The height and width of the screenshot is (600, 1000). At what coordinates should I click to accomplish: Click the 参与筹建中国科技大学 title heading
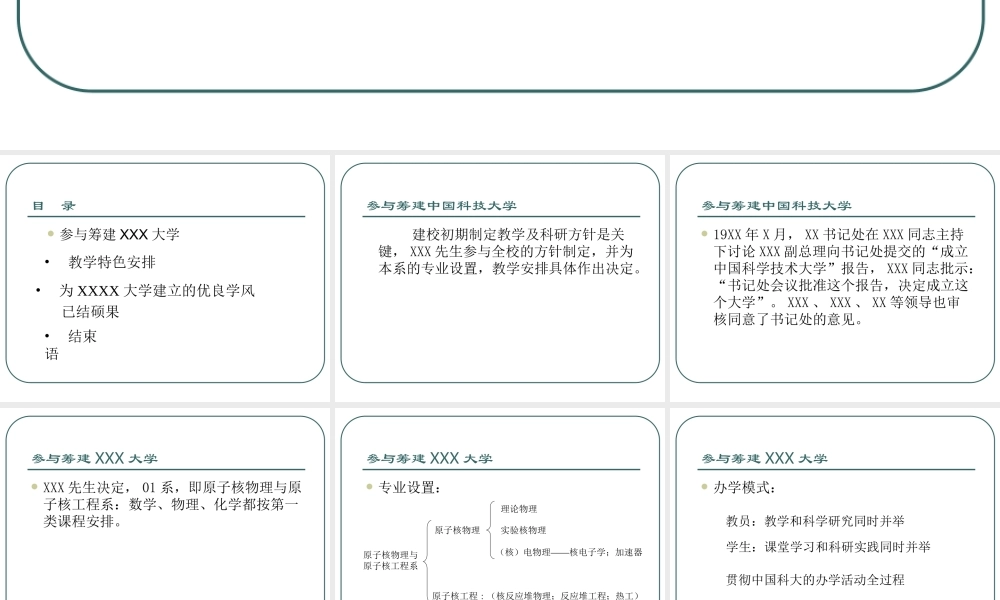(443, 205)
